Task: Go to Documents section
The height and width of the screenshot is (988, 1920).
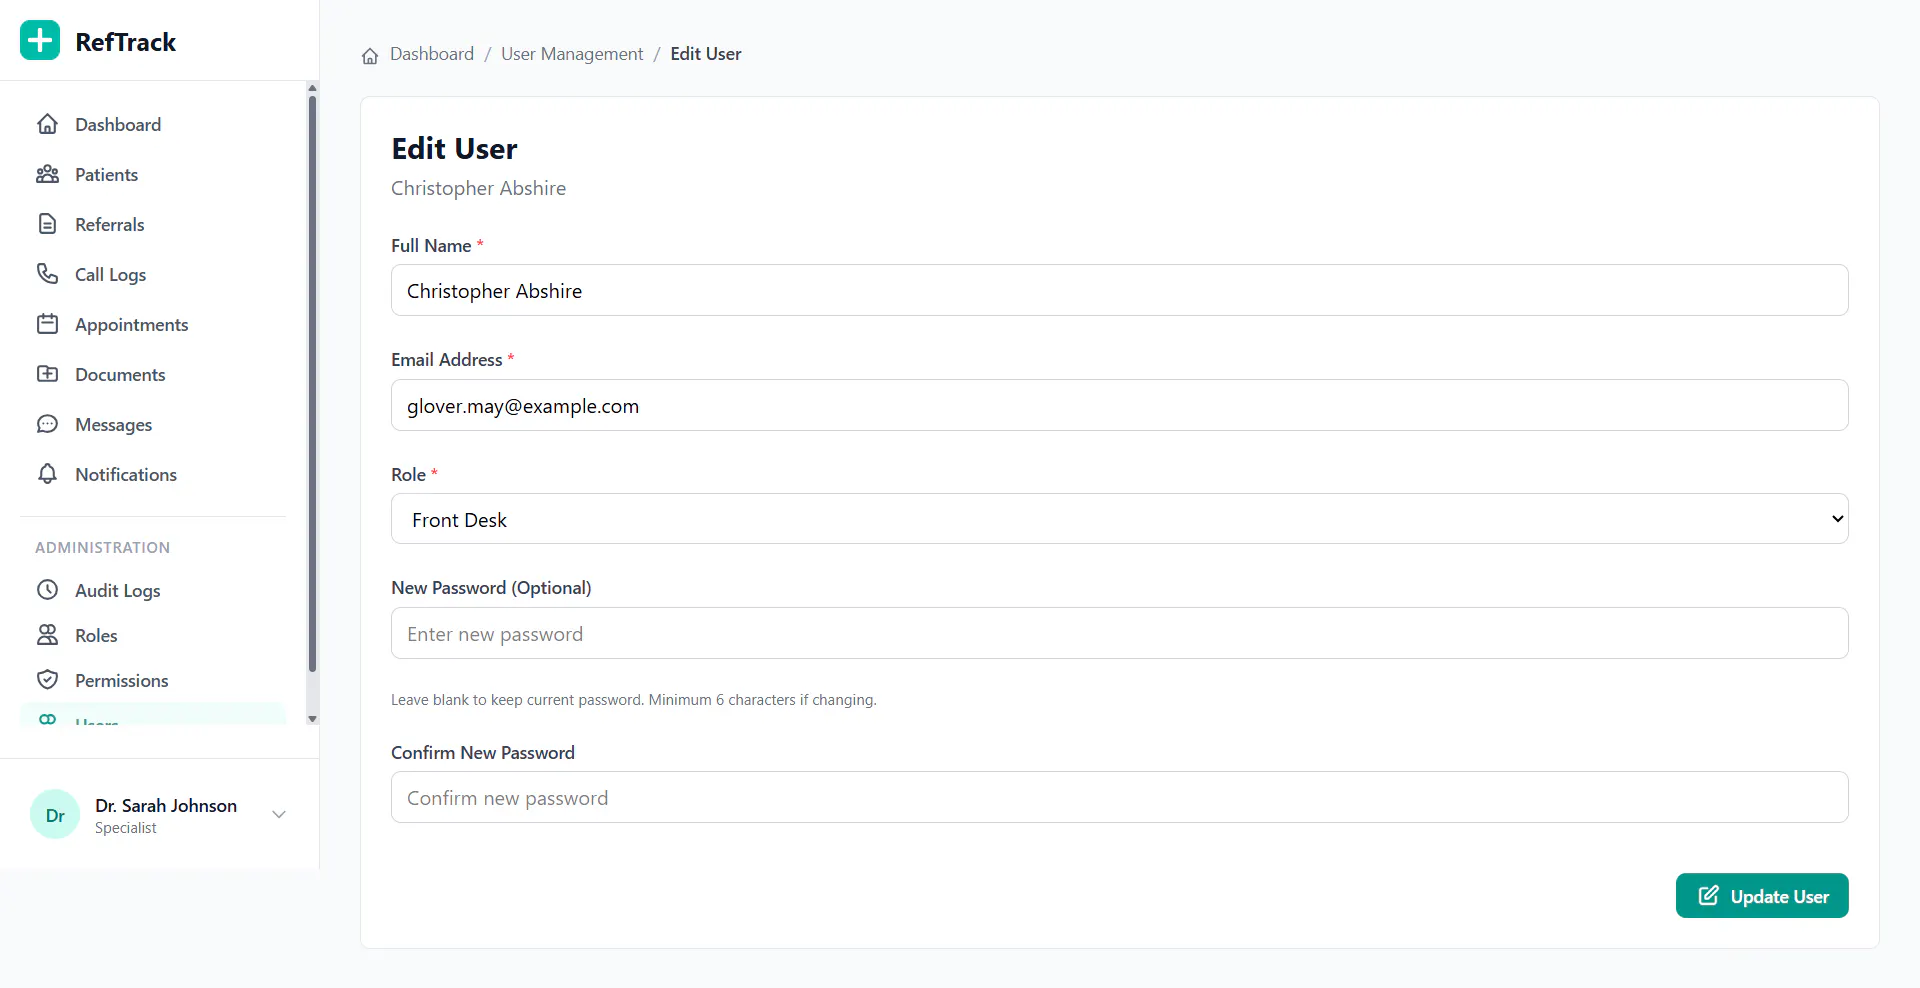Action: point(153,374)
